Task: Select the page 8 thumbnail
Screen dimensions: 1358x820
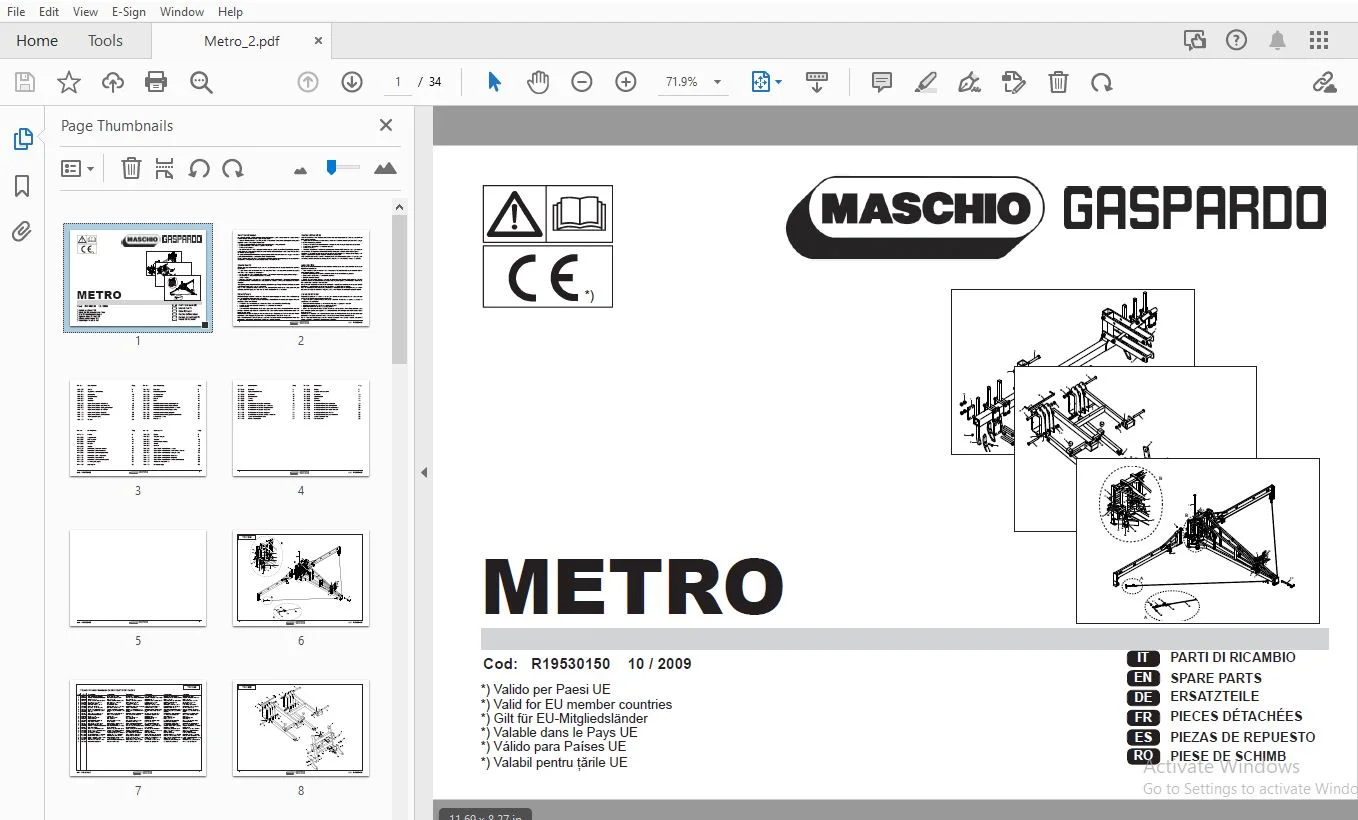Action: click(301, 728)
